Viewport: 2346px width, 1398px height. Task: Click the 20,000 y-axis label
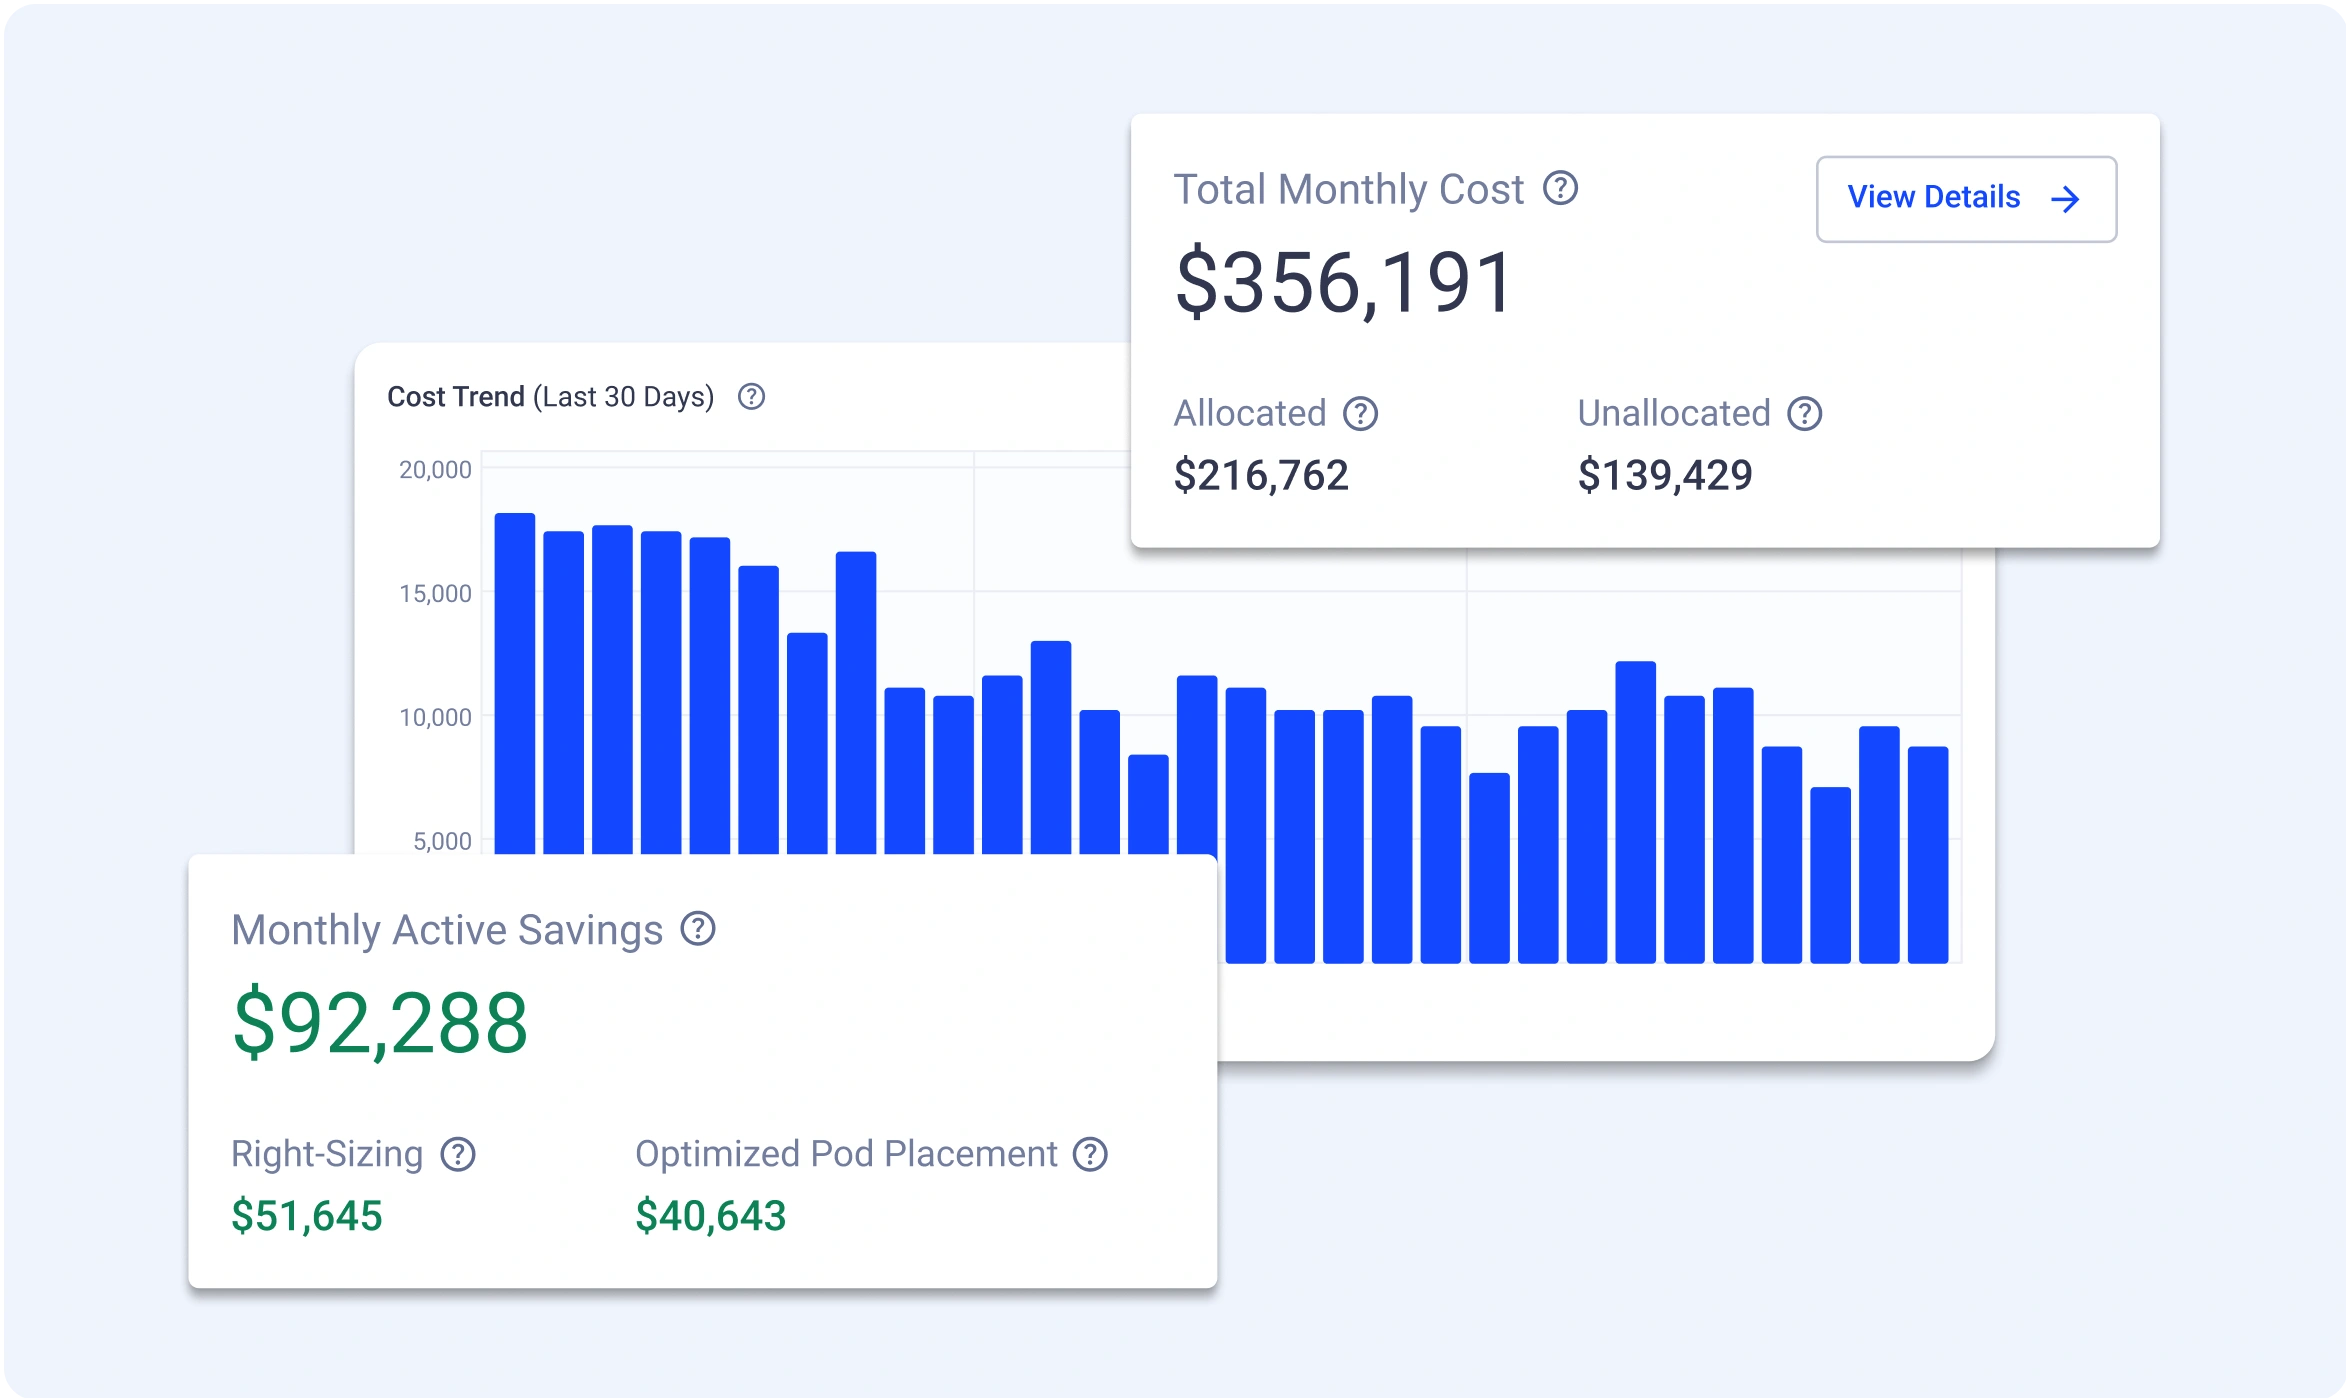pos(435,470)
